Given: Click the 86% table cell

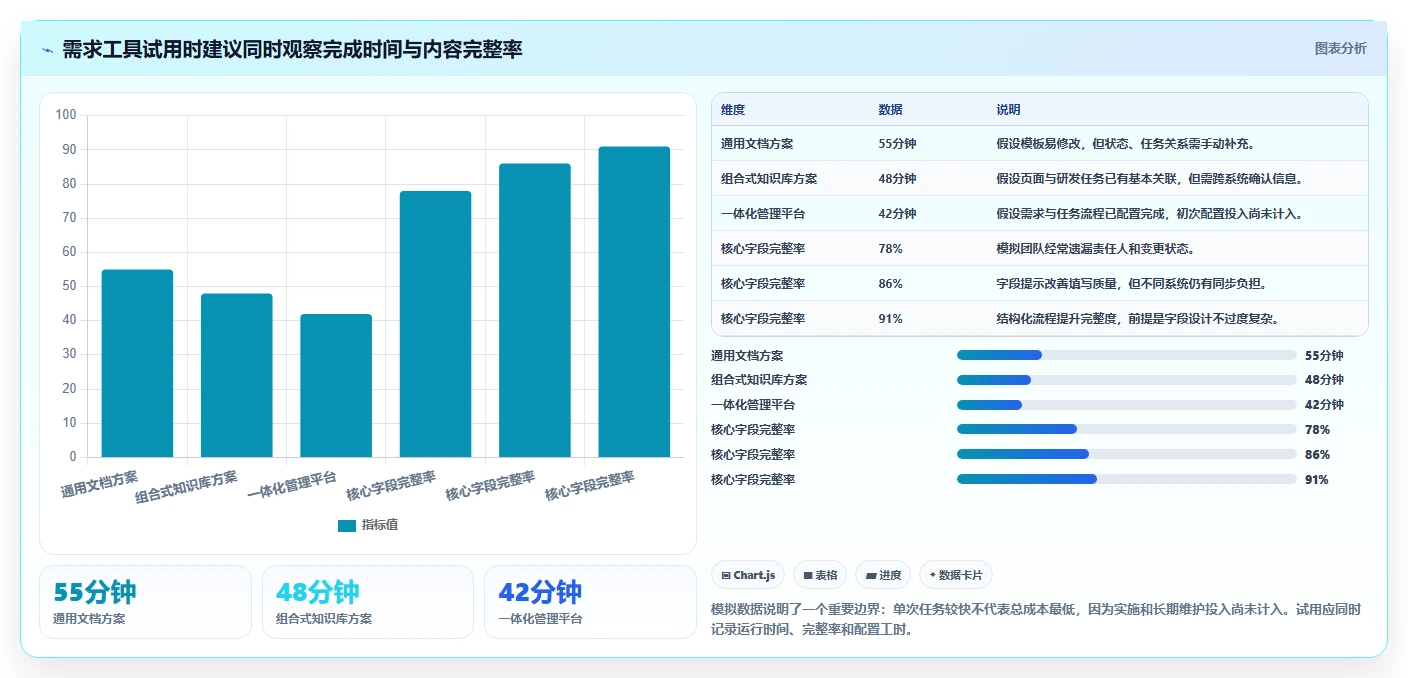Looking at the screenshot, I should [890, 284].
